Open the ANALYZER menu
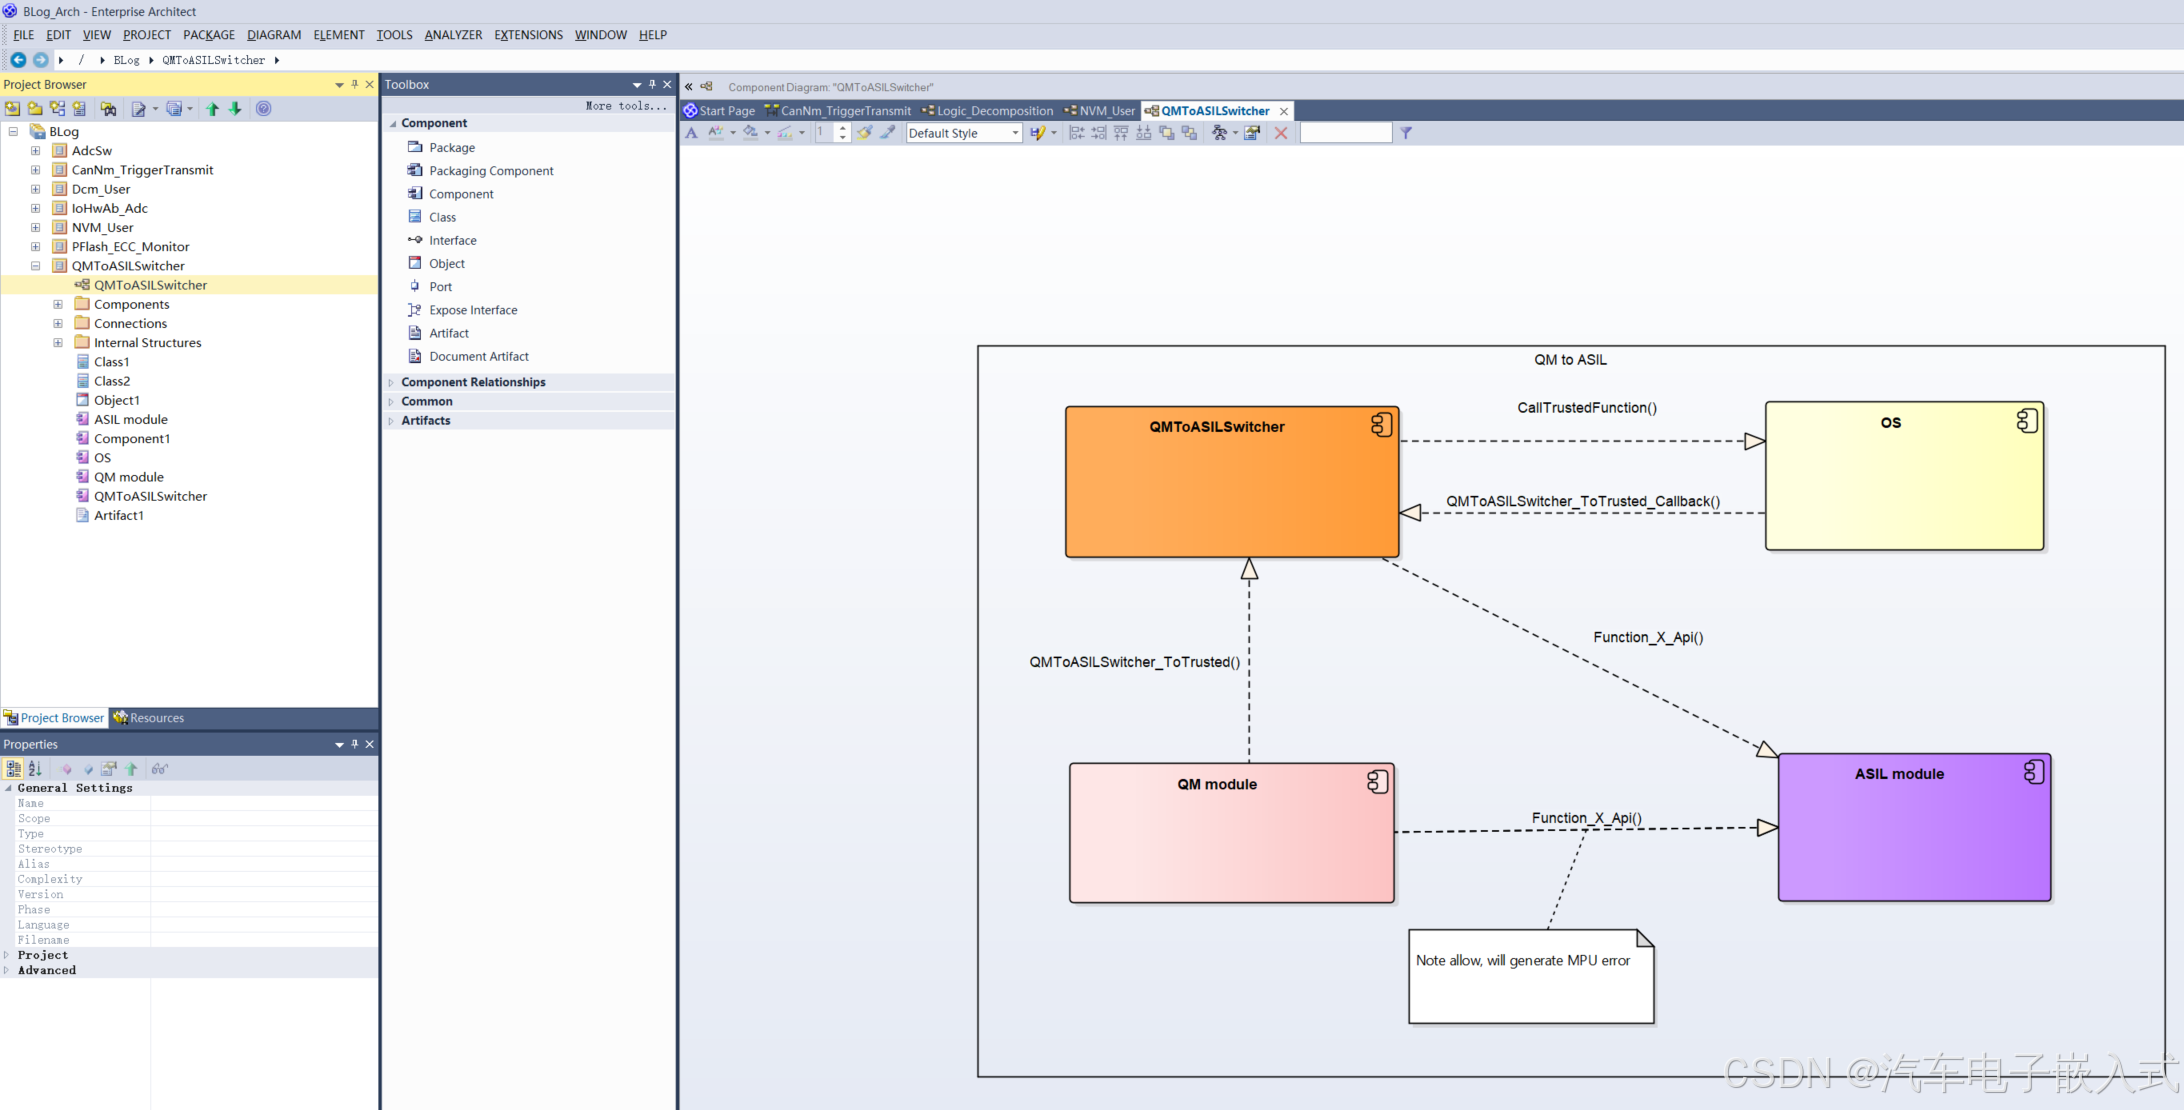 [x=453, y=35]
